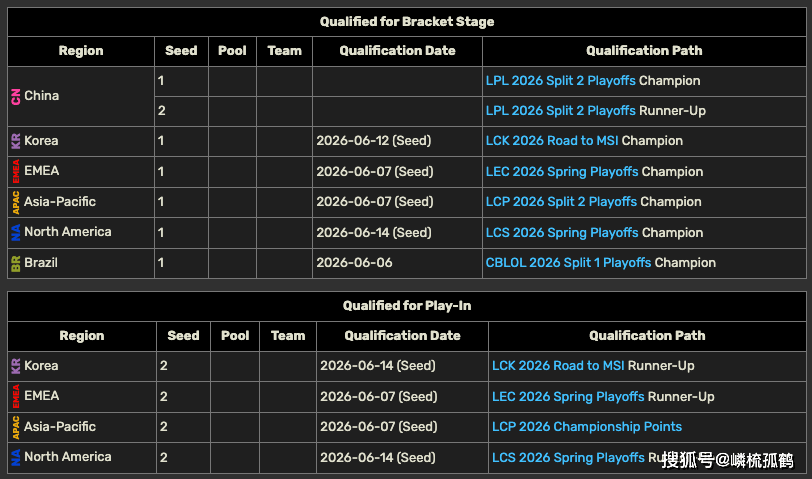The image size is (812, 479).
Task: Open the LPL 2026 Split 2 Playoffs Champion link
Action: click(560, 81)
